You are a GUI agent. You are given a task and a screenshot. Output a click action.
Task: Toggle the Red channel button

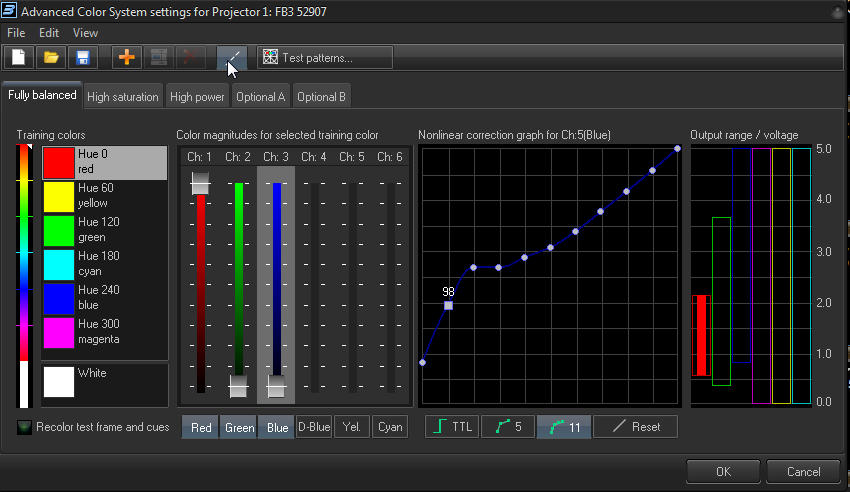click(x=201, y=427)
